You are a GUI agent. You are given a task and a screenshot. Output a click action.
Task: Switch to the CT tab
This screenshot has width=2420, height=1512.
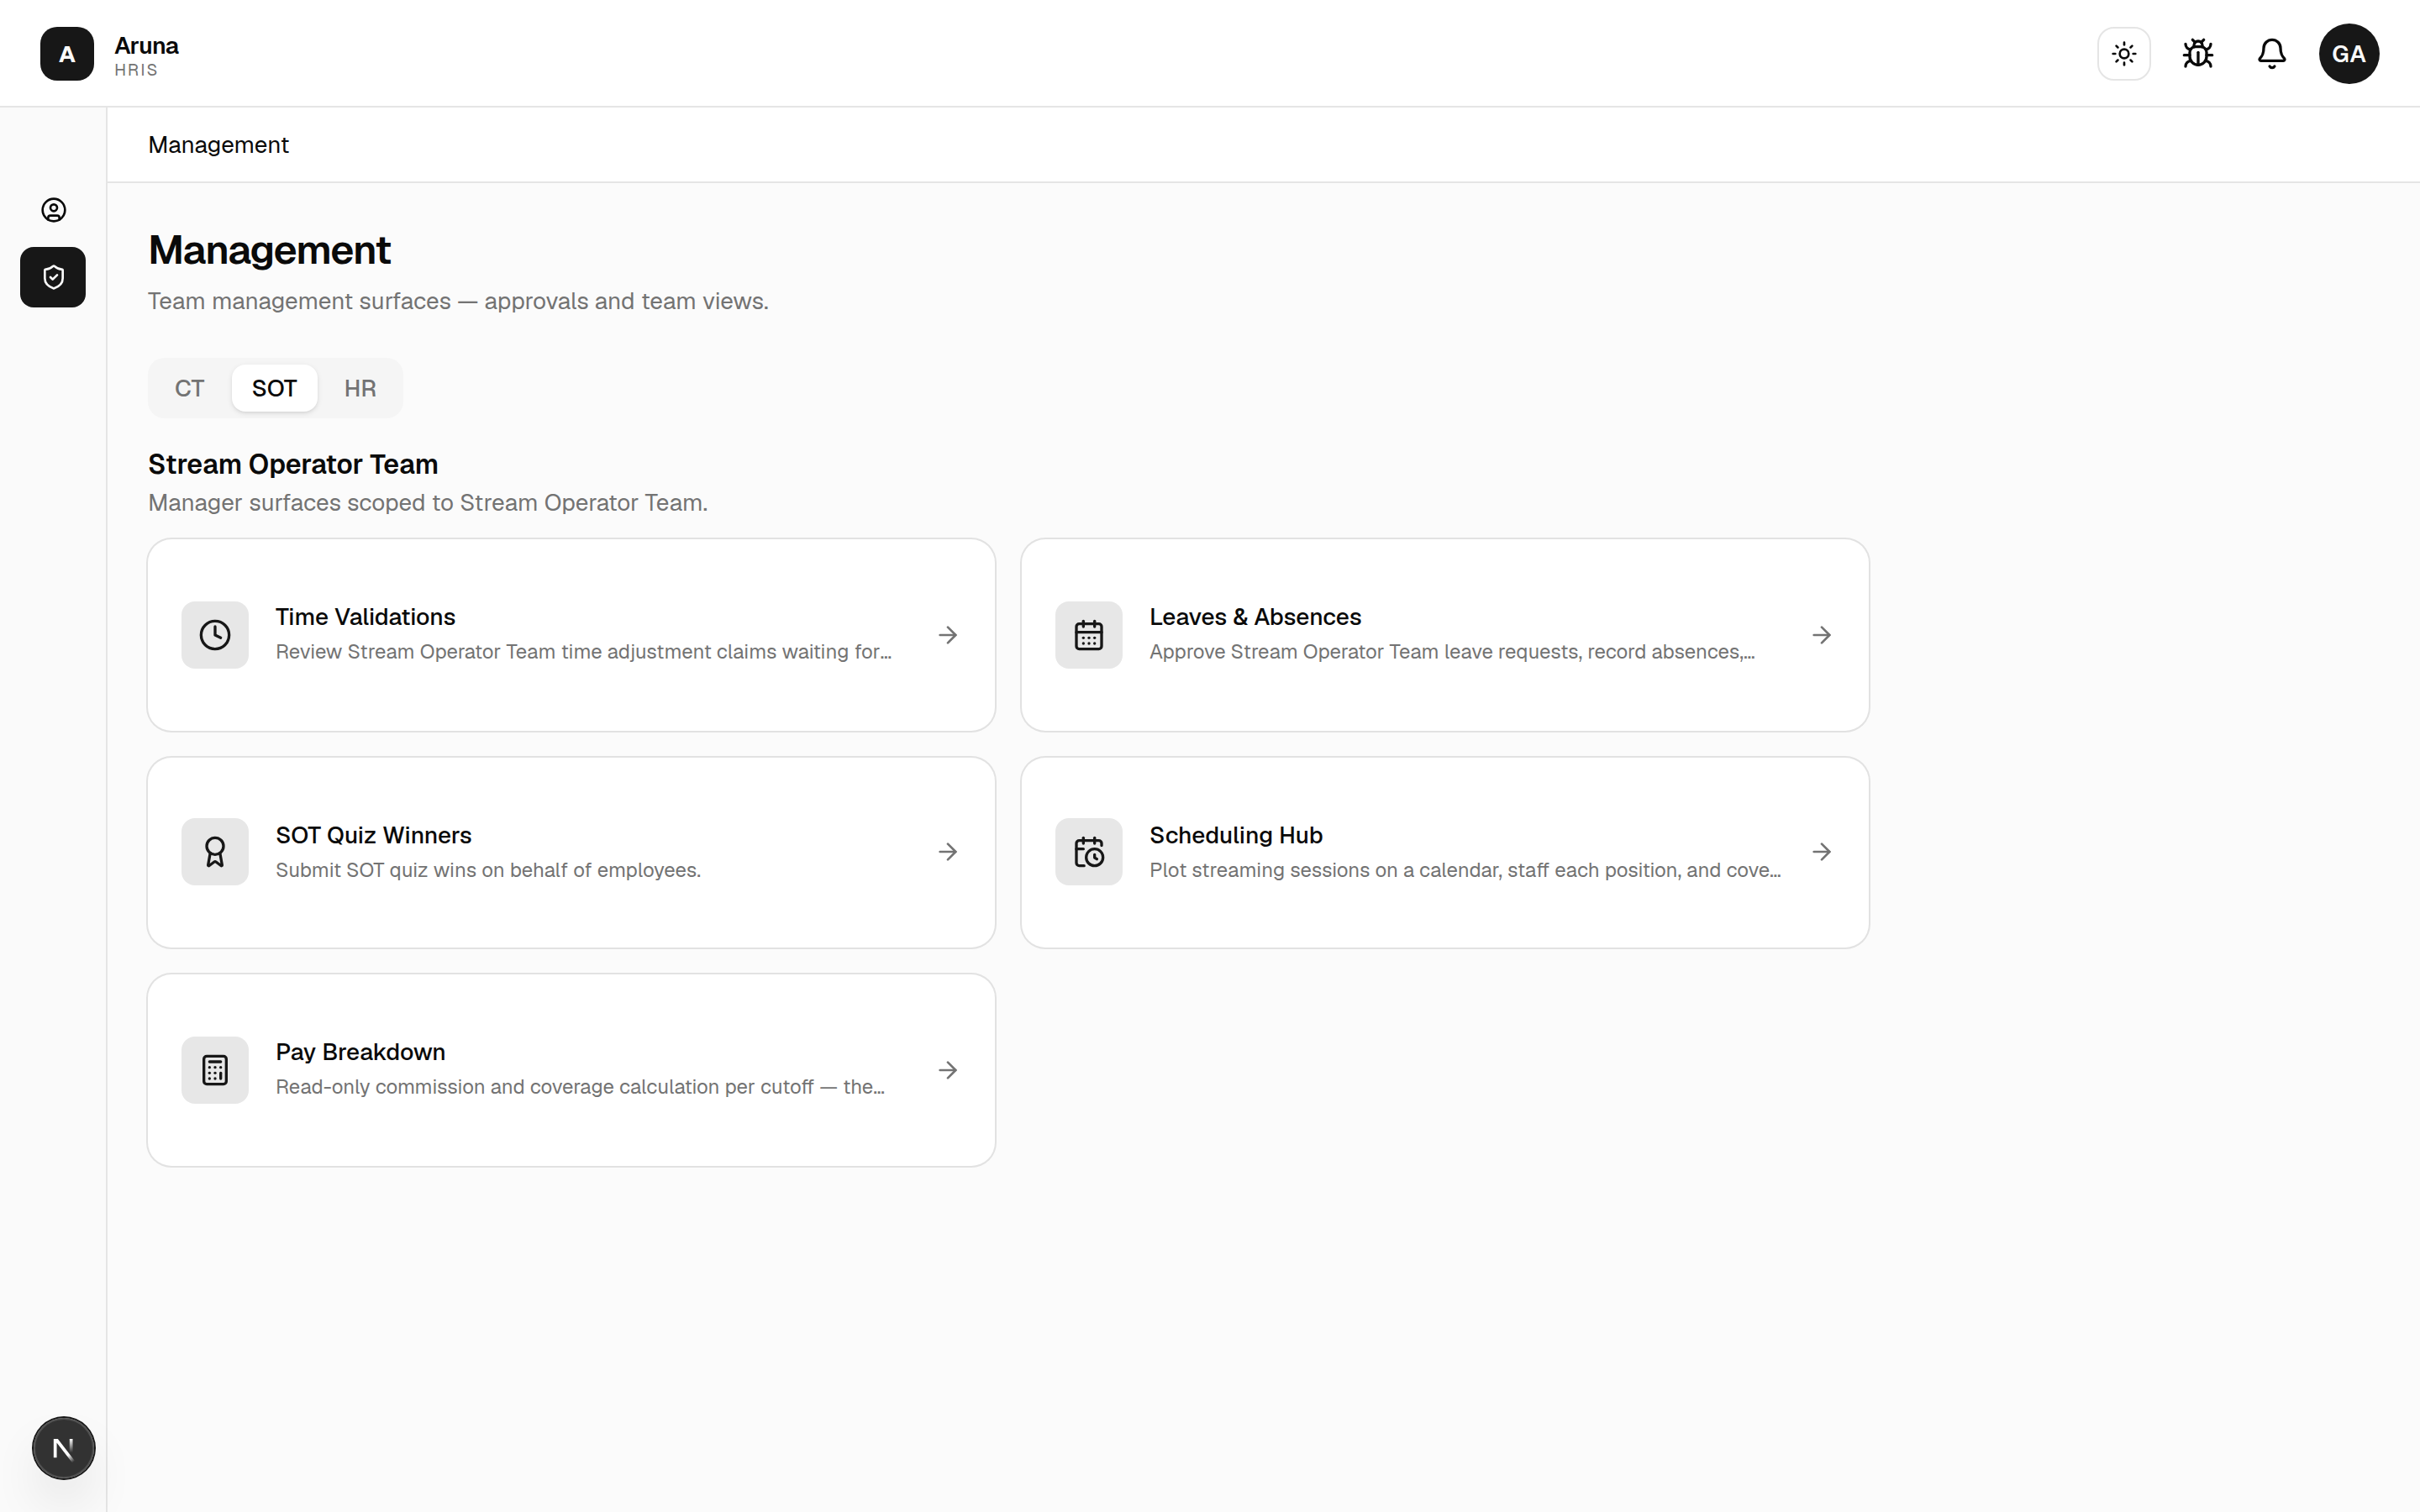(189, 388)
